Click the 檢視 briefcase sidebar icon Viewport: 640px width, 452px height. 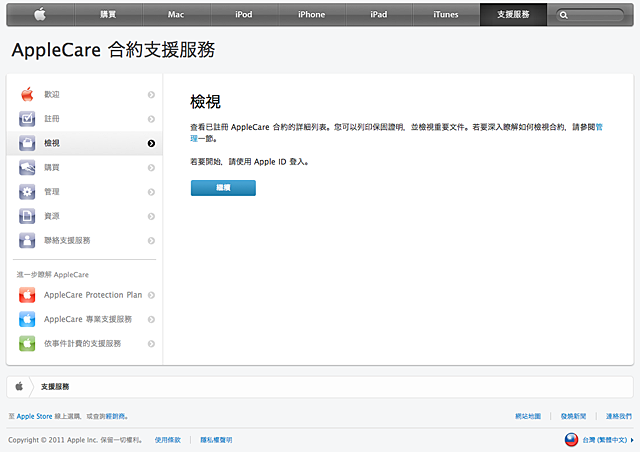[x=27, y=143]
